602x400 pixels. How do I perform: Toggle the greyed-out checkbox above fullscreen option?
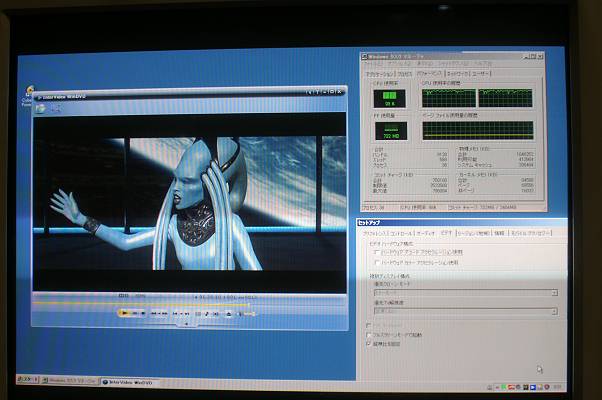coord(369,326)
